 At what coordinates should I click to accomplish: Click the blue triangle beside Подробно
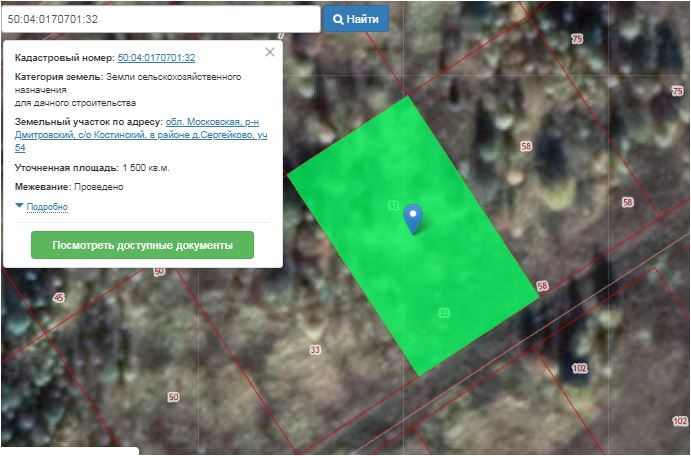tap(19, 206)
